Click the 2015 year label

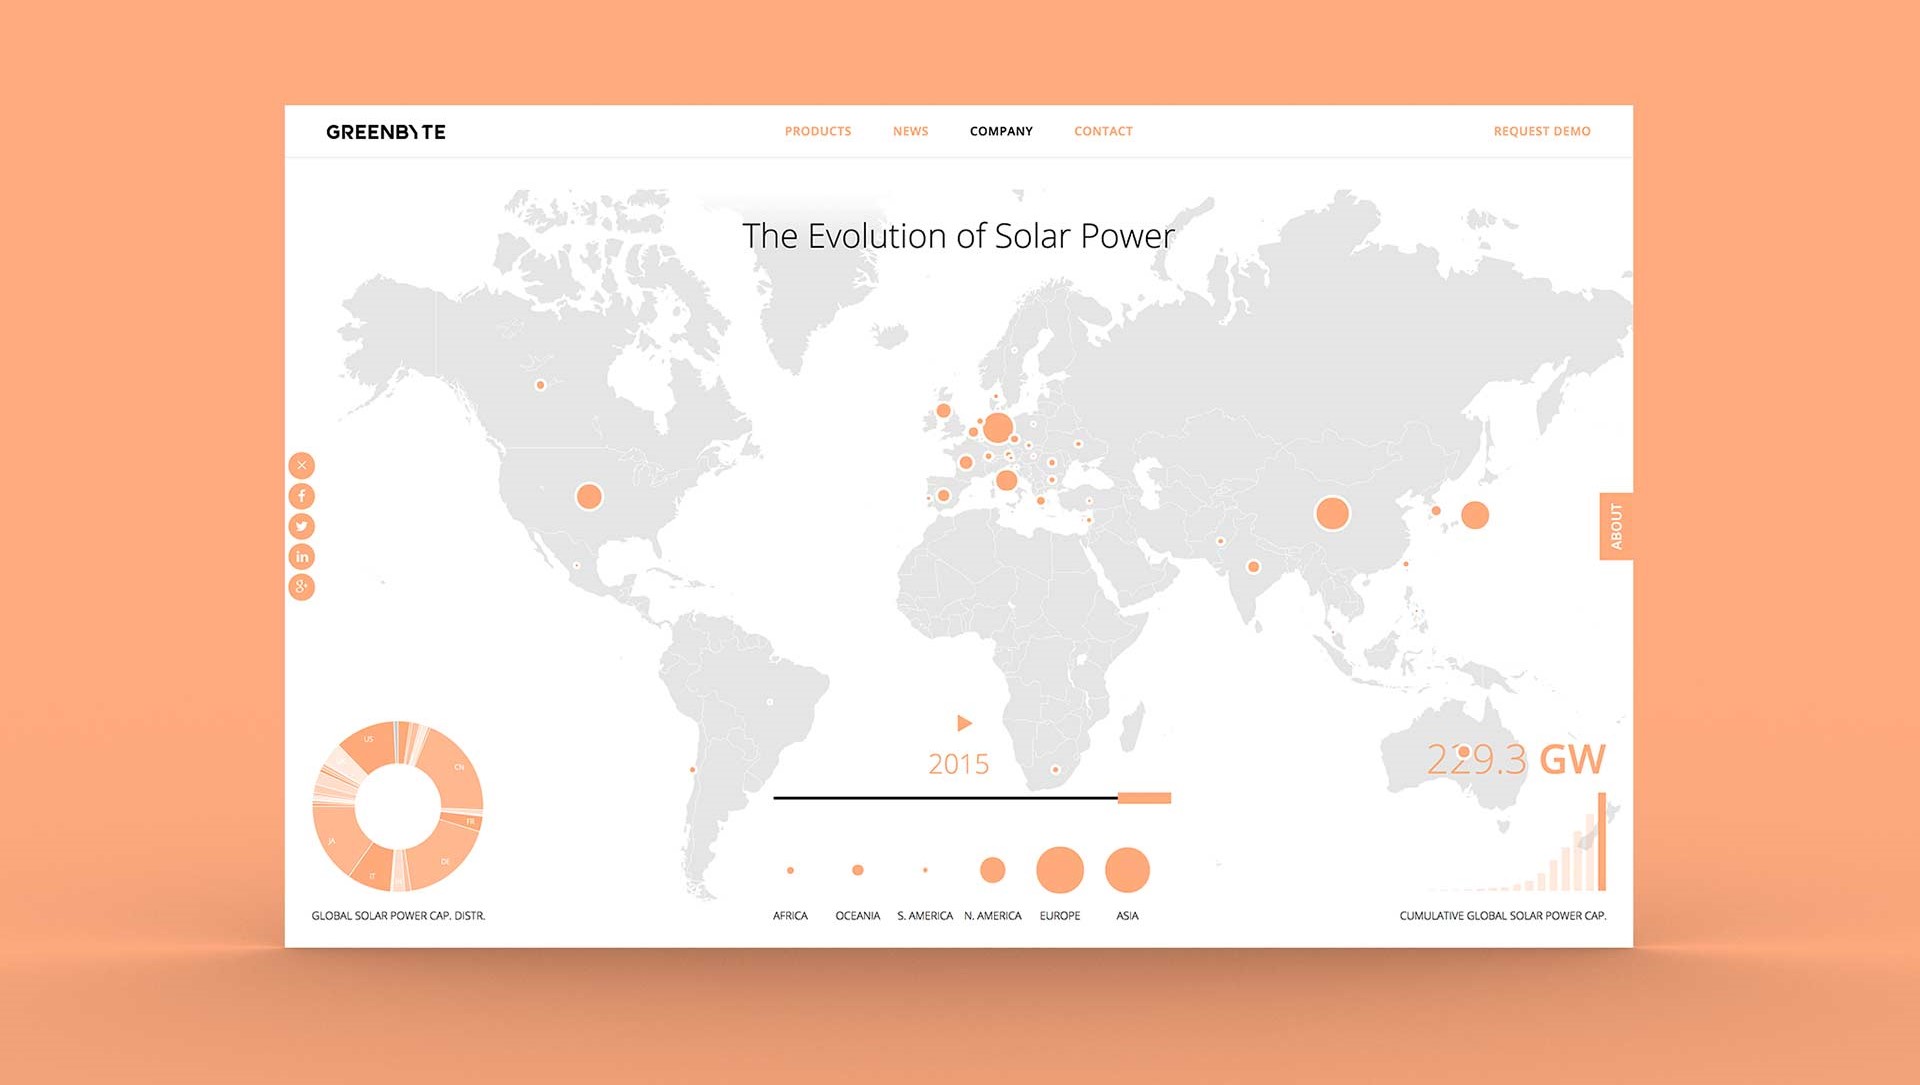958,764
